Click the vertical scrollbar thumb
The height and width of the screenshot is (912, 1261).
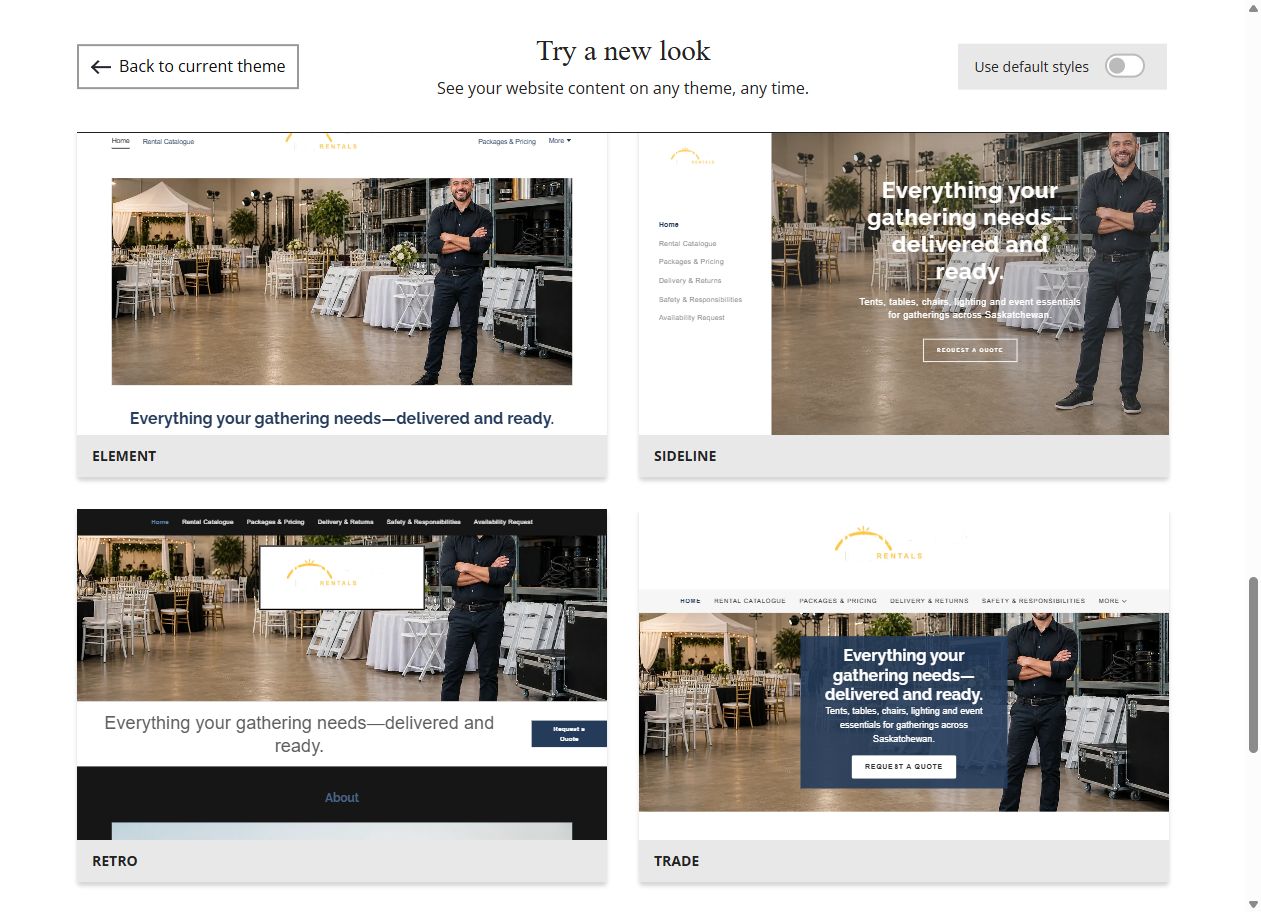click(x=1254, y=664)
